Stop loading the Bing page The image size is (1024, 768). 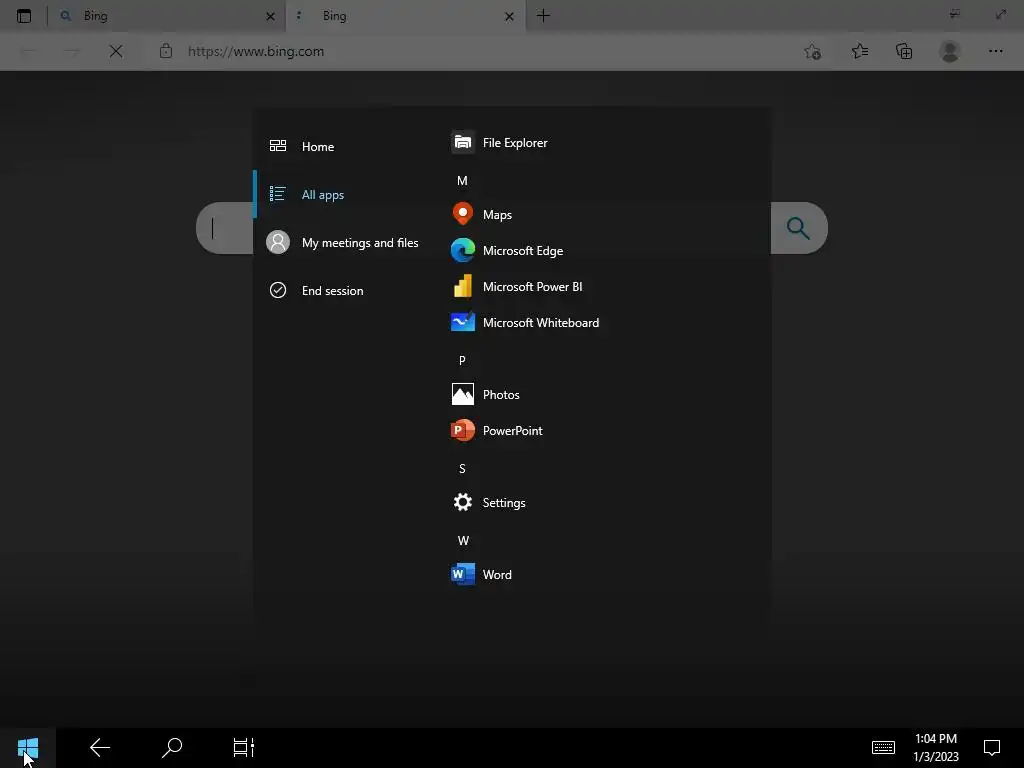tap(116, 51)
